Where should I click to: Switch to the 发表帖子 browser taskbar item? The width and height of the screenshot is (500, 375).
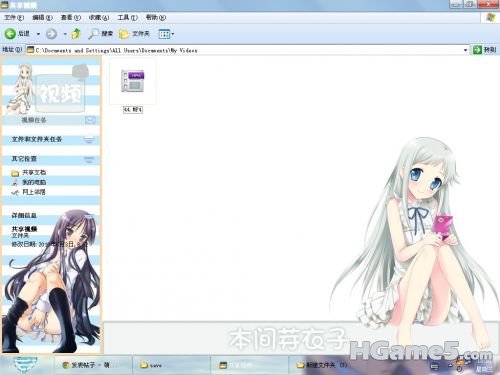[x=93, y=365]
